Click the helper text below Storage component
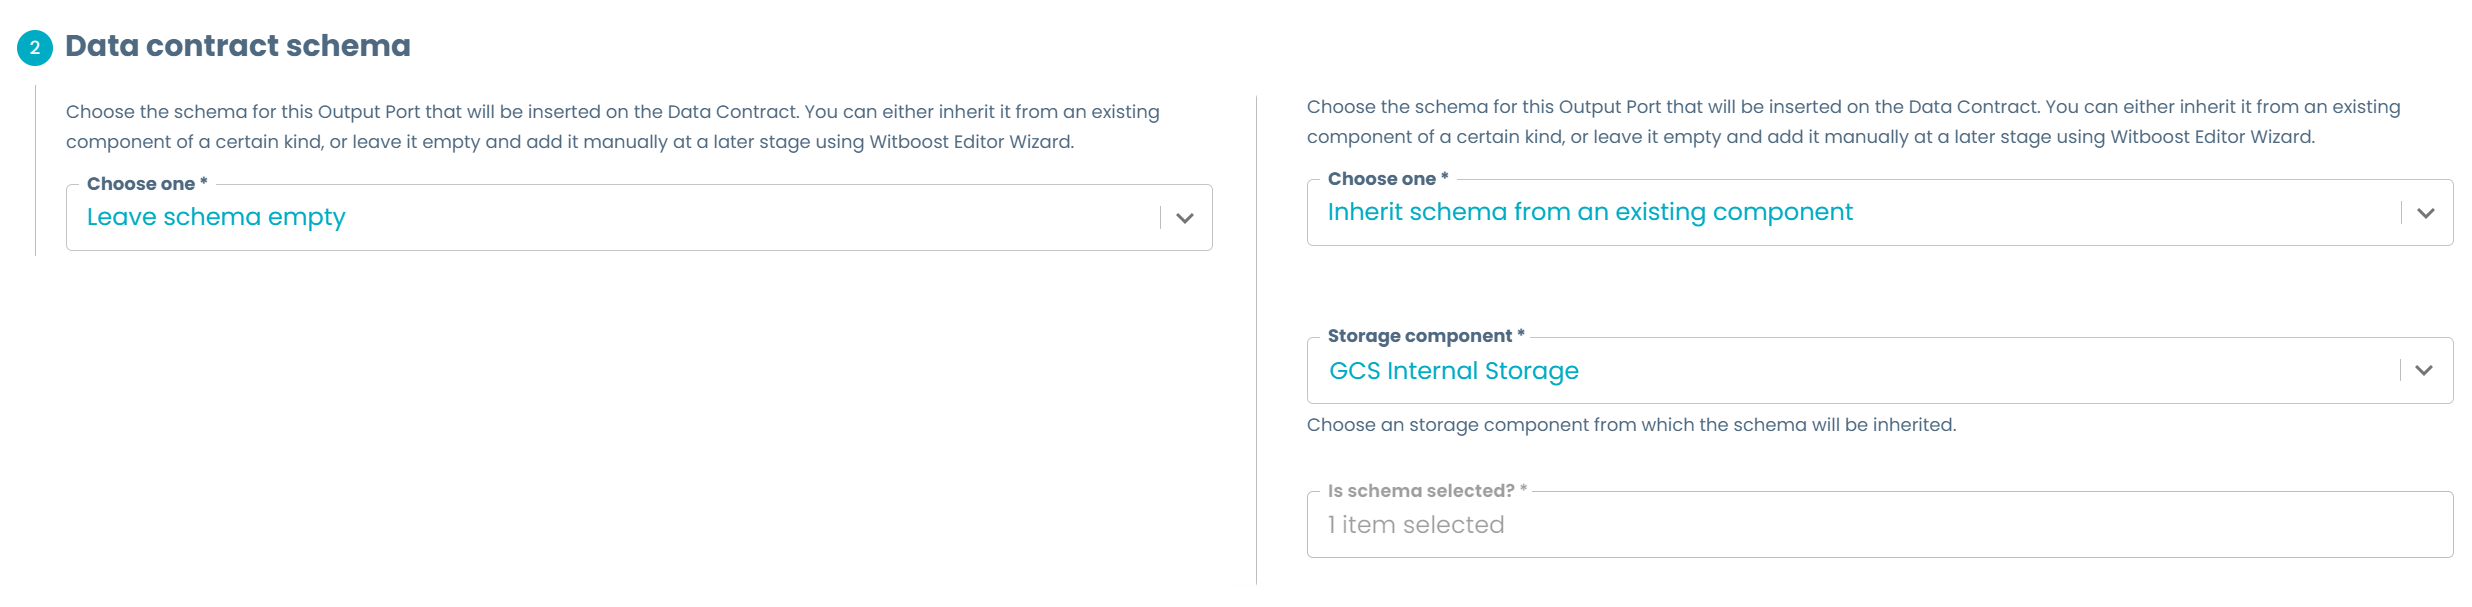The height and width of the screenshot is (607, 2472). pyautogui.click(x=1631, y=425)
